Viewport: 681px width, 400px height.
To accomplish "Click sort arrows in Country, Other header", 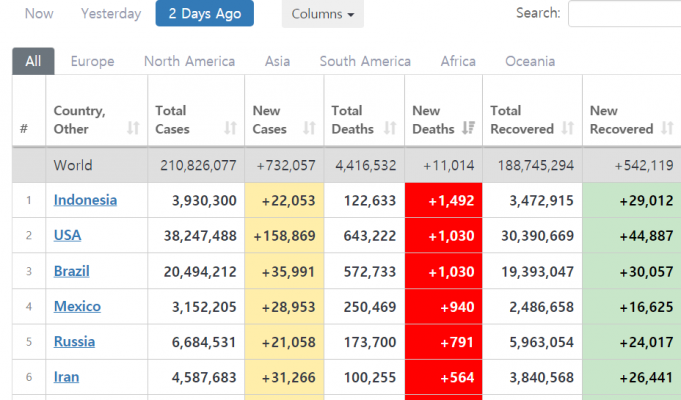I will click(133, 129).
